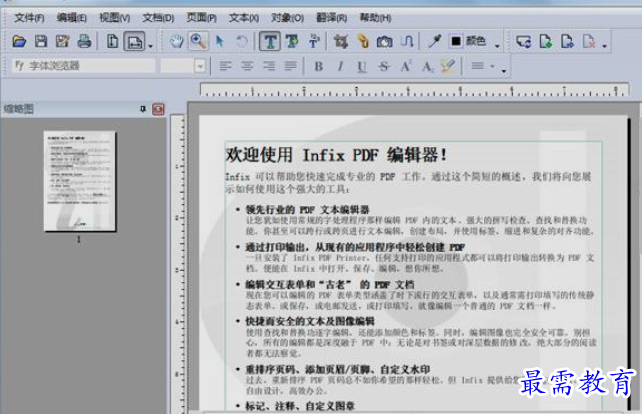Select the zoom magnifier tool

click(x=199, y=41)
